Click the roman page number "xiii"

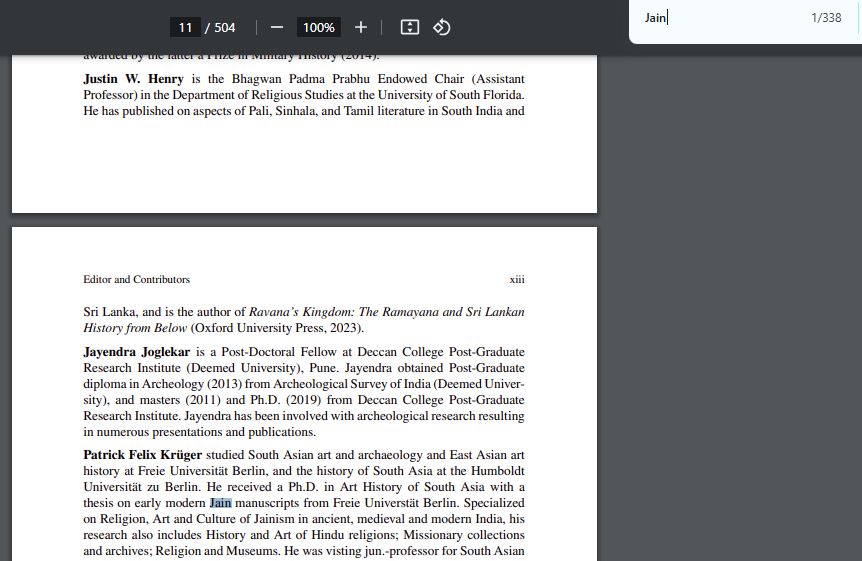coord(516,280)
